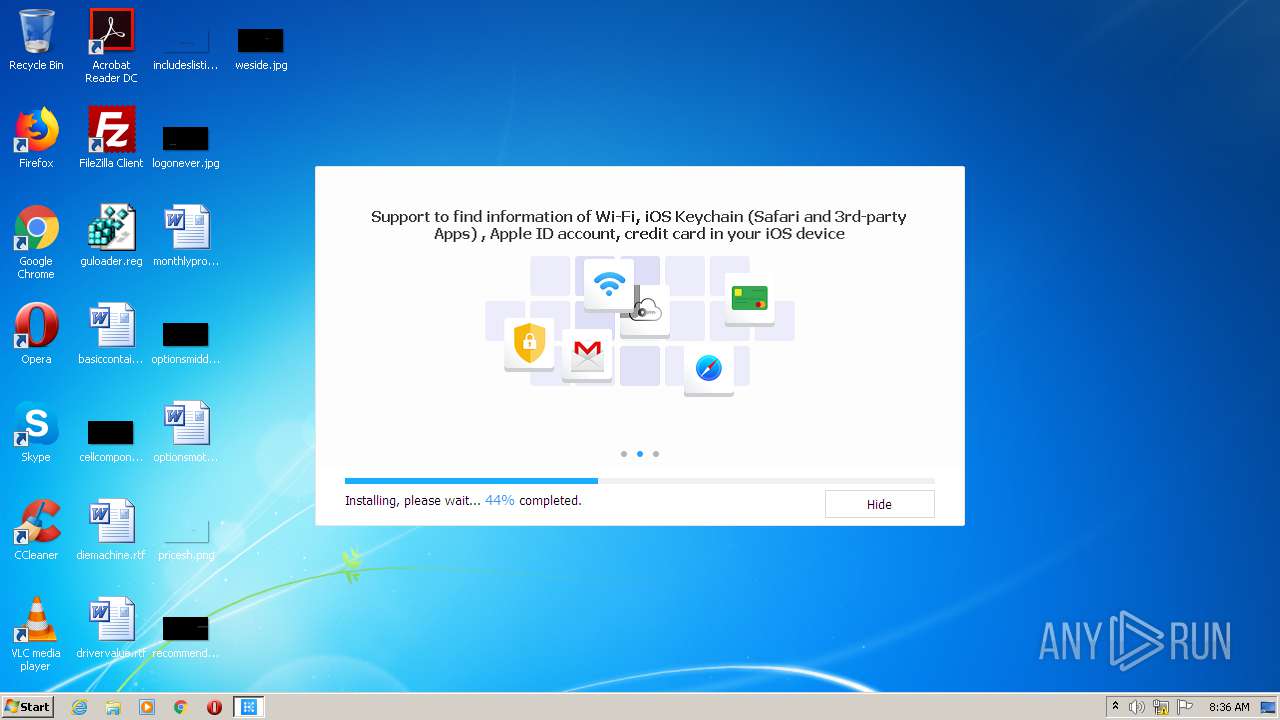Open diemachine.rtf document
Image resolution: width=1280 pixels, height=720 pixels.
tap(111, 530)
